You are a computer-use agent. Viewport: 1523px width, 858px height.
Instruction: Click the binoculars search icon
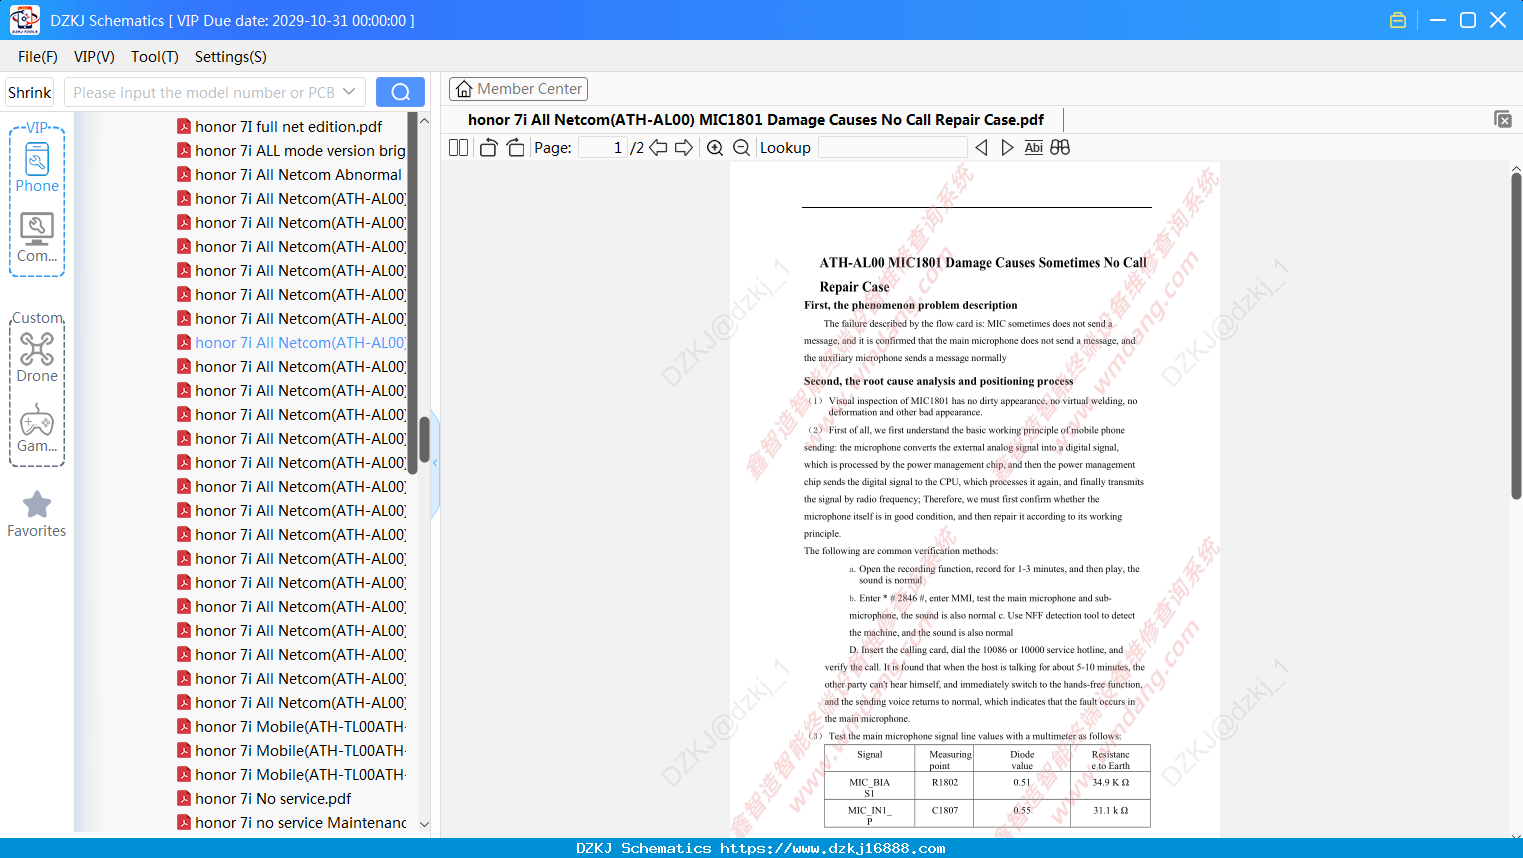(x=1060, y=148)
